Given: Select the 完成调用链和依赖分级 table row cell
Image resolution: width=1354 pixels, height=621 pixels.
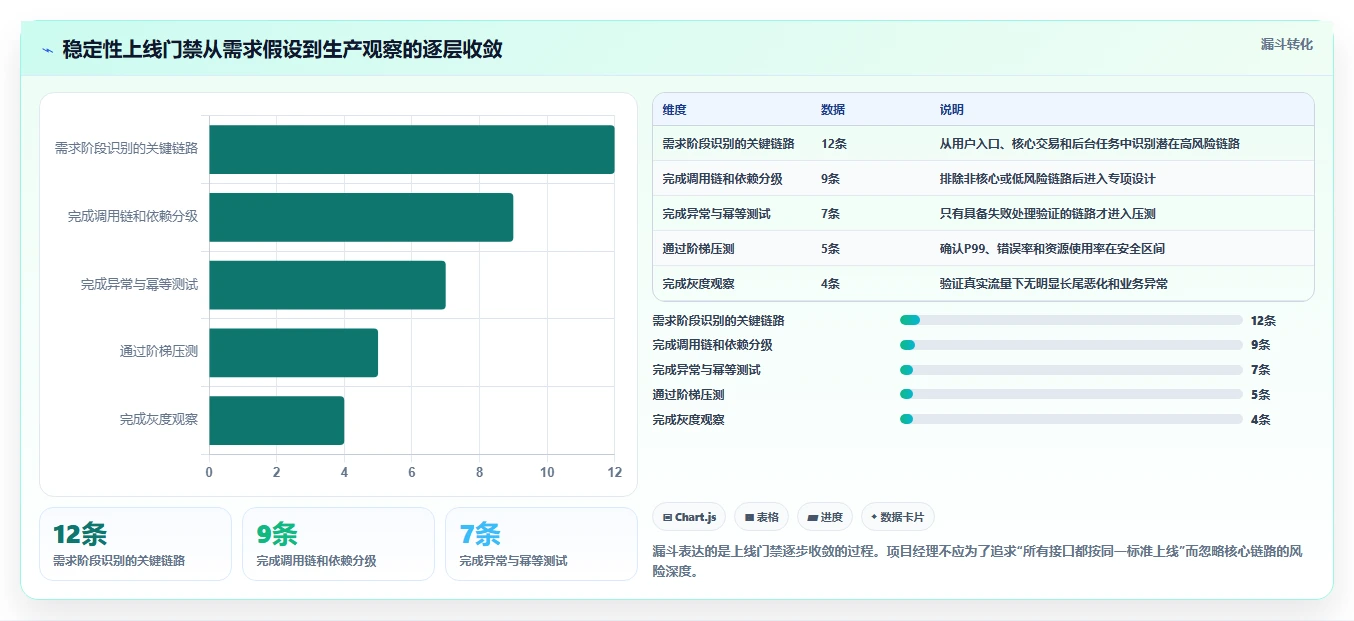Looking at the screenshot, I should [x=722, y=179].
